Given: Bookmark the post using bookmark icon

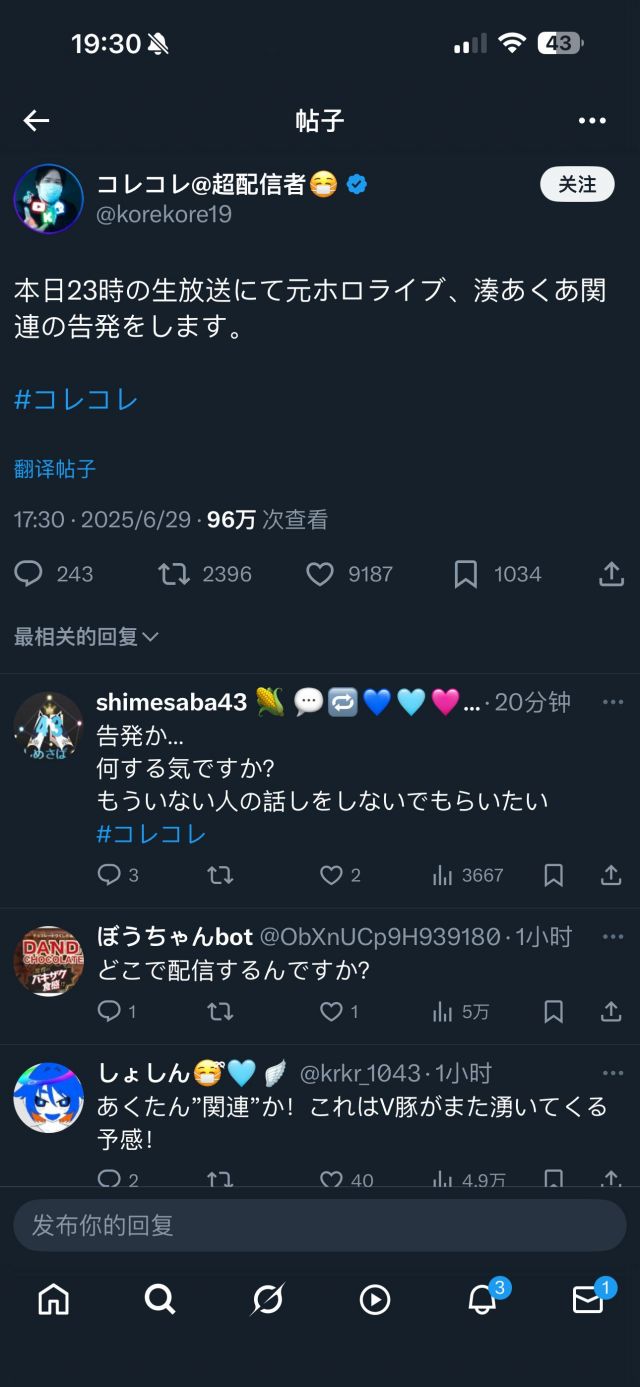Looking at the screenshot, I should 466,573.
